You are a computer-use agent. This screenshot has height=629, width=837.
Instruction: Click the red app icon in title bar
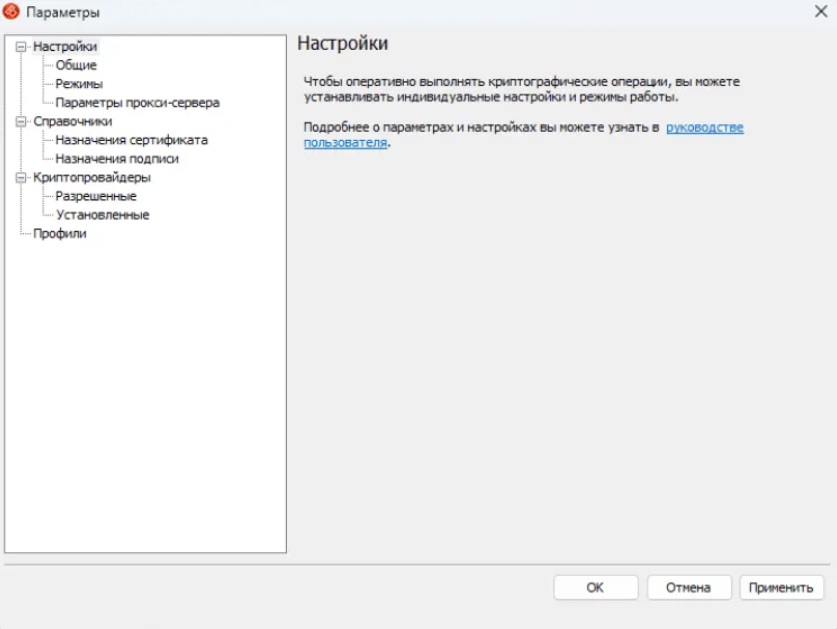pyautogui.click(x=13, y=13)
